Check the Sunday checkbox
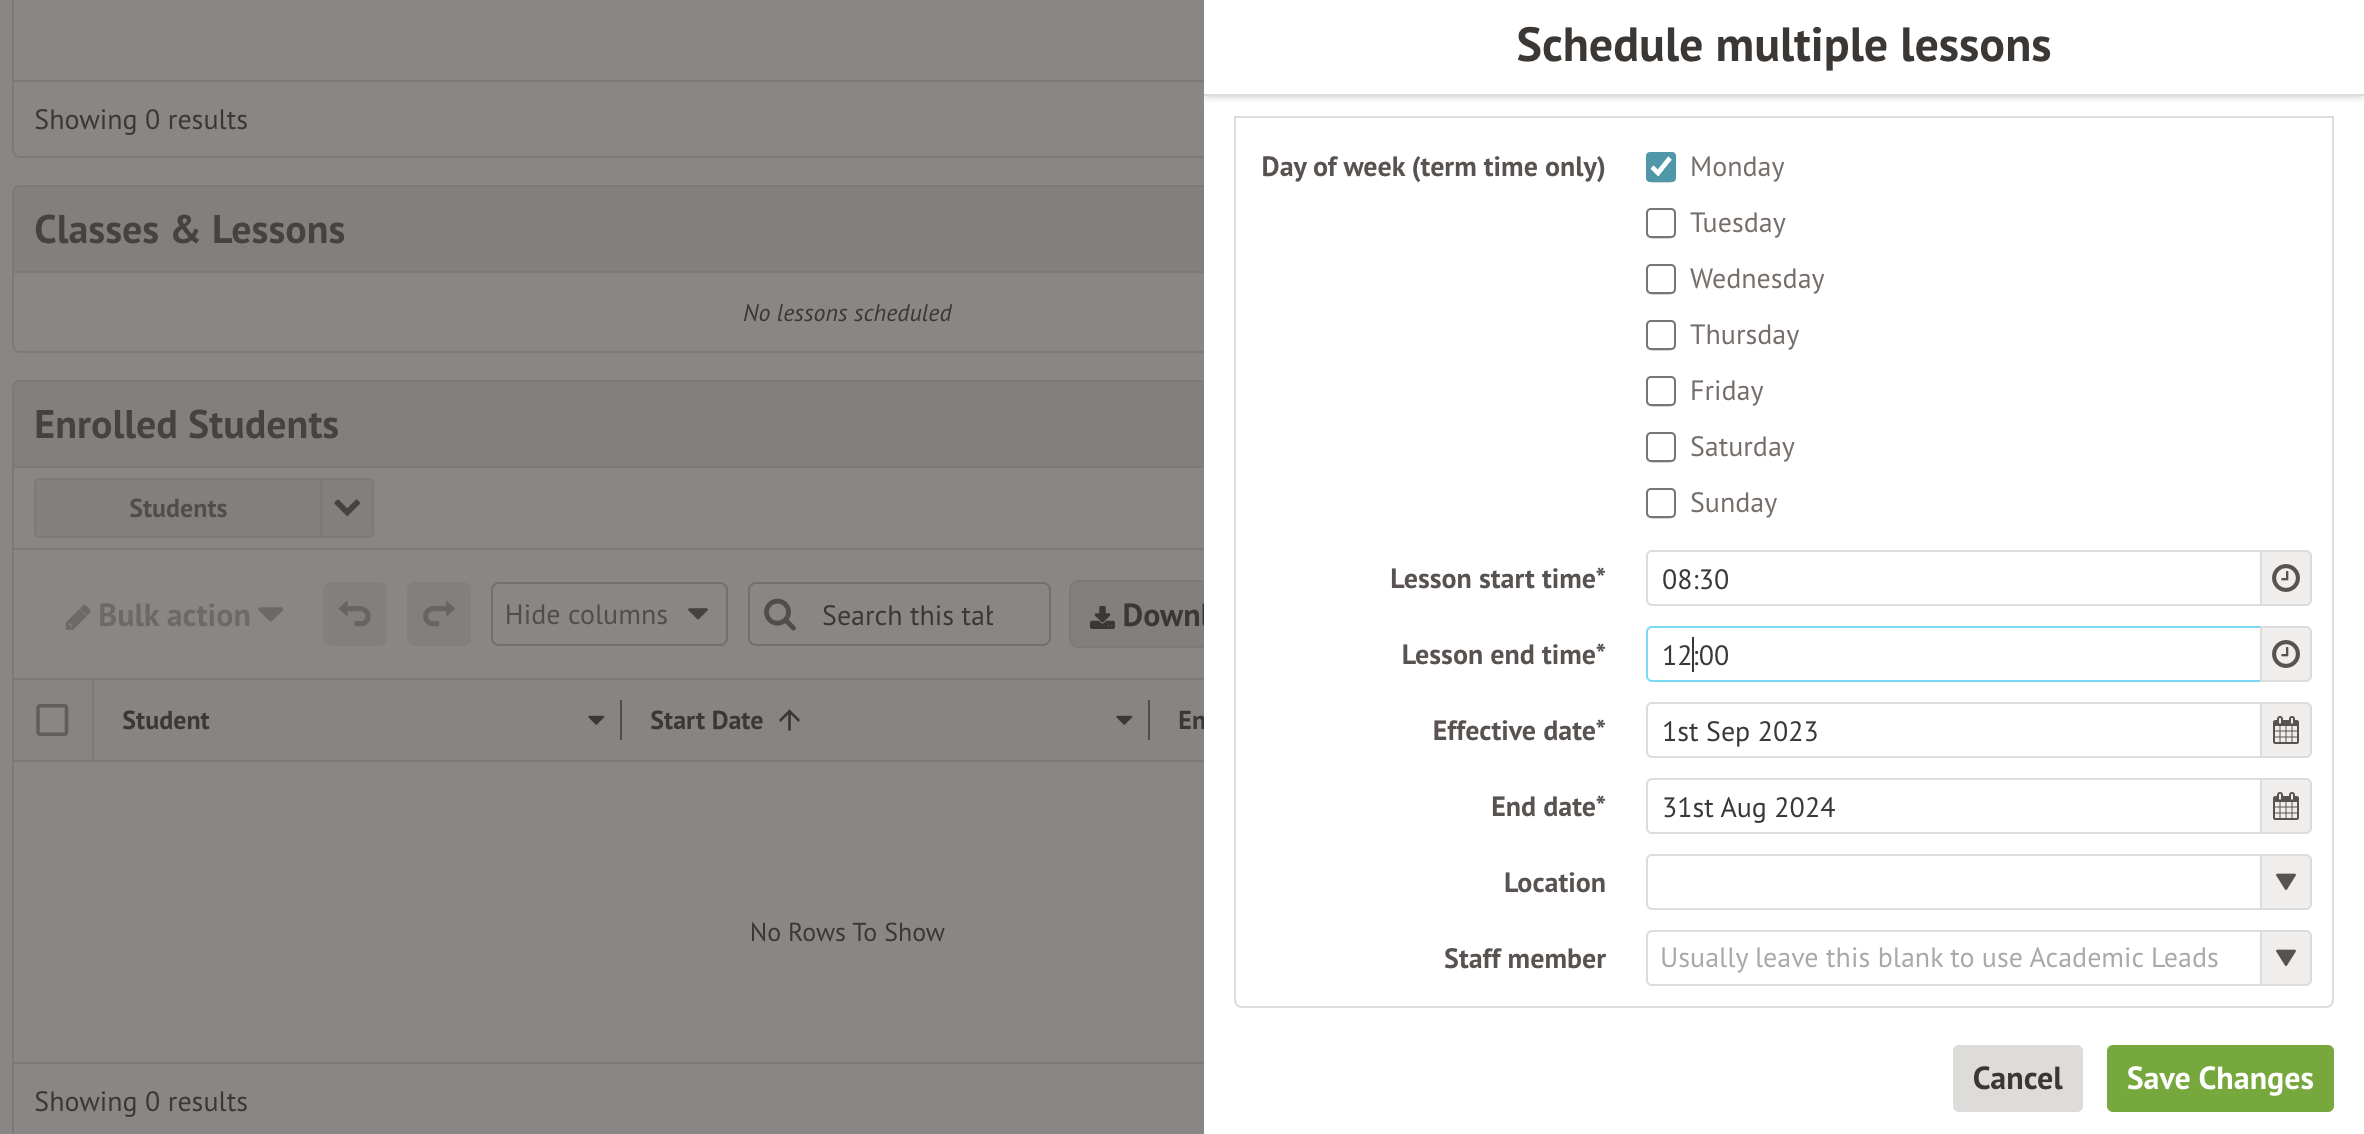 (1660, 503)
